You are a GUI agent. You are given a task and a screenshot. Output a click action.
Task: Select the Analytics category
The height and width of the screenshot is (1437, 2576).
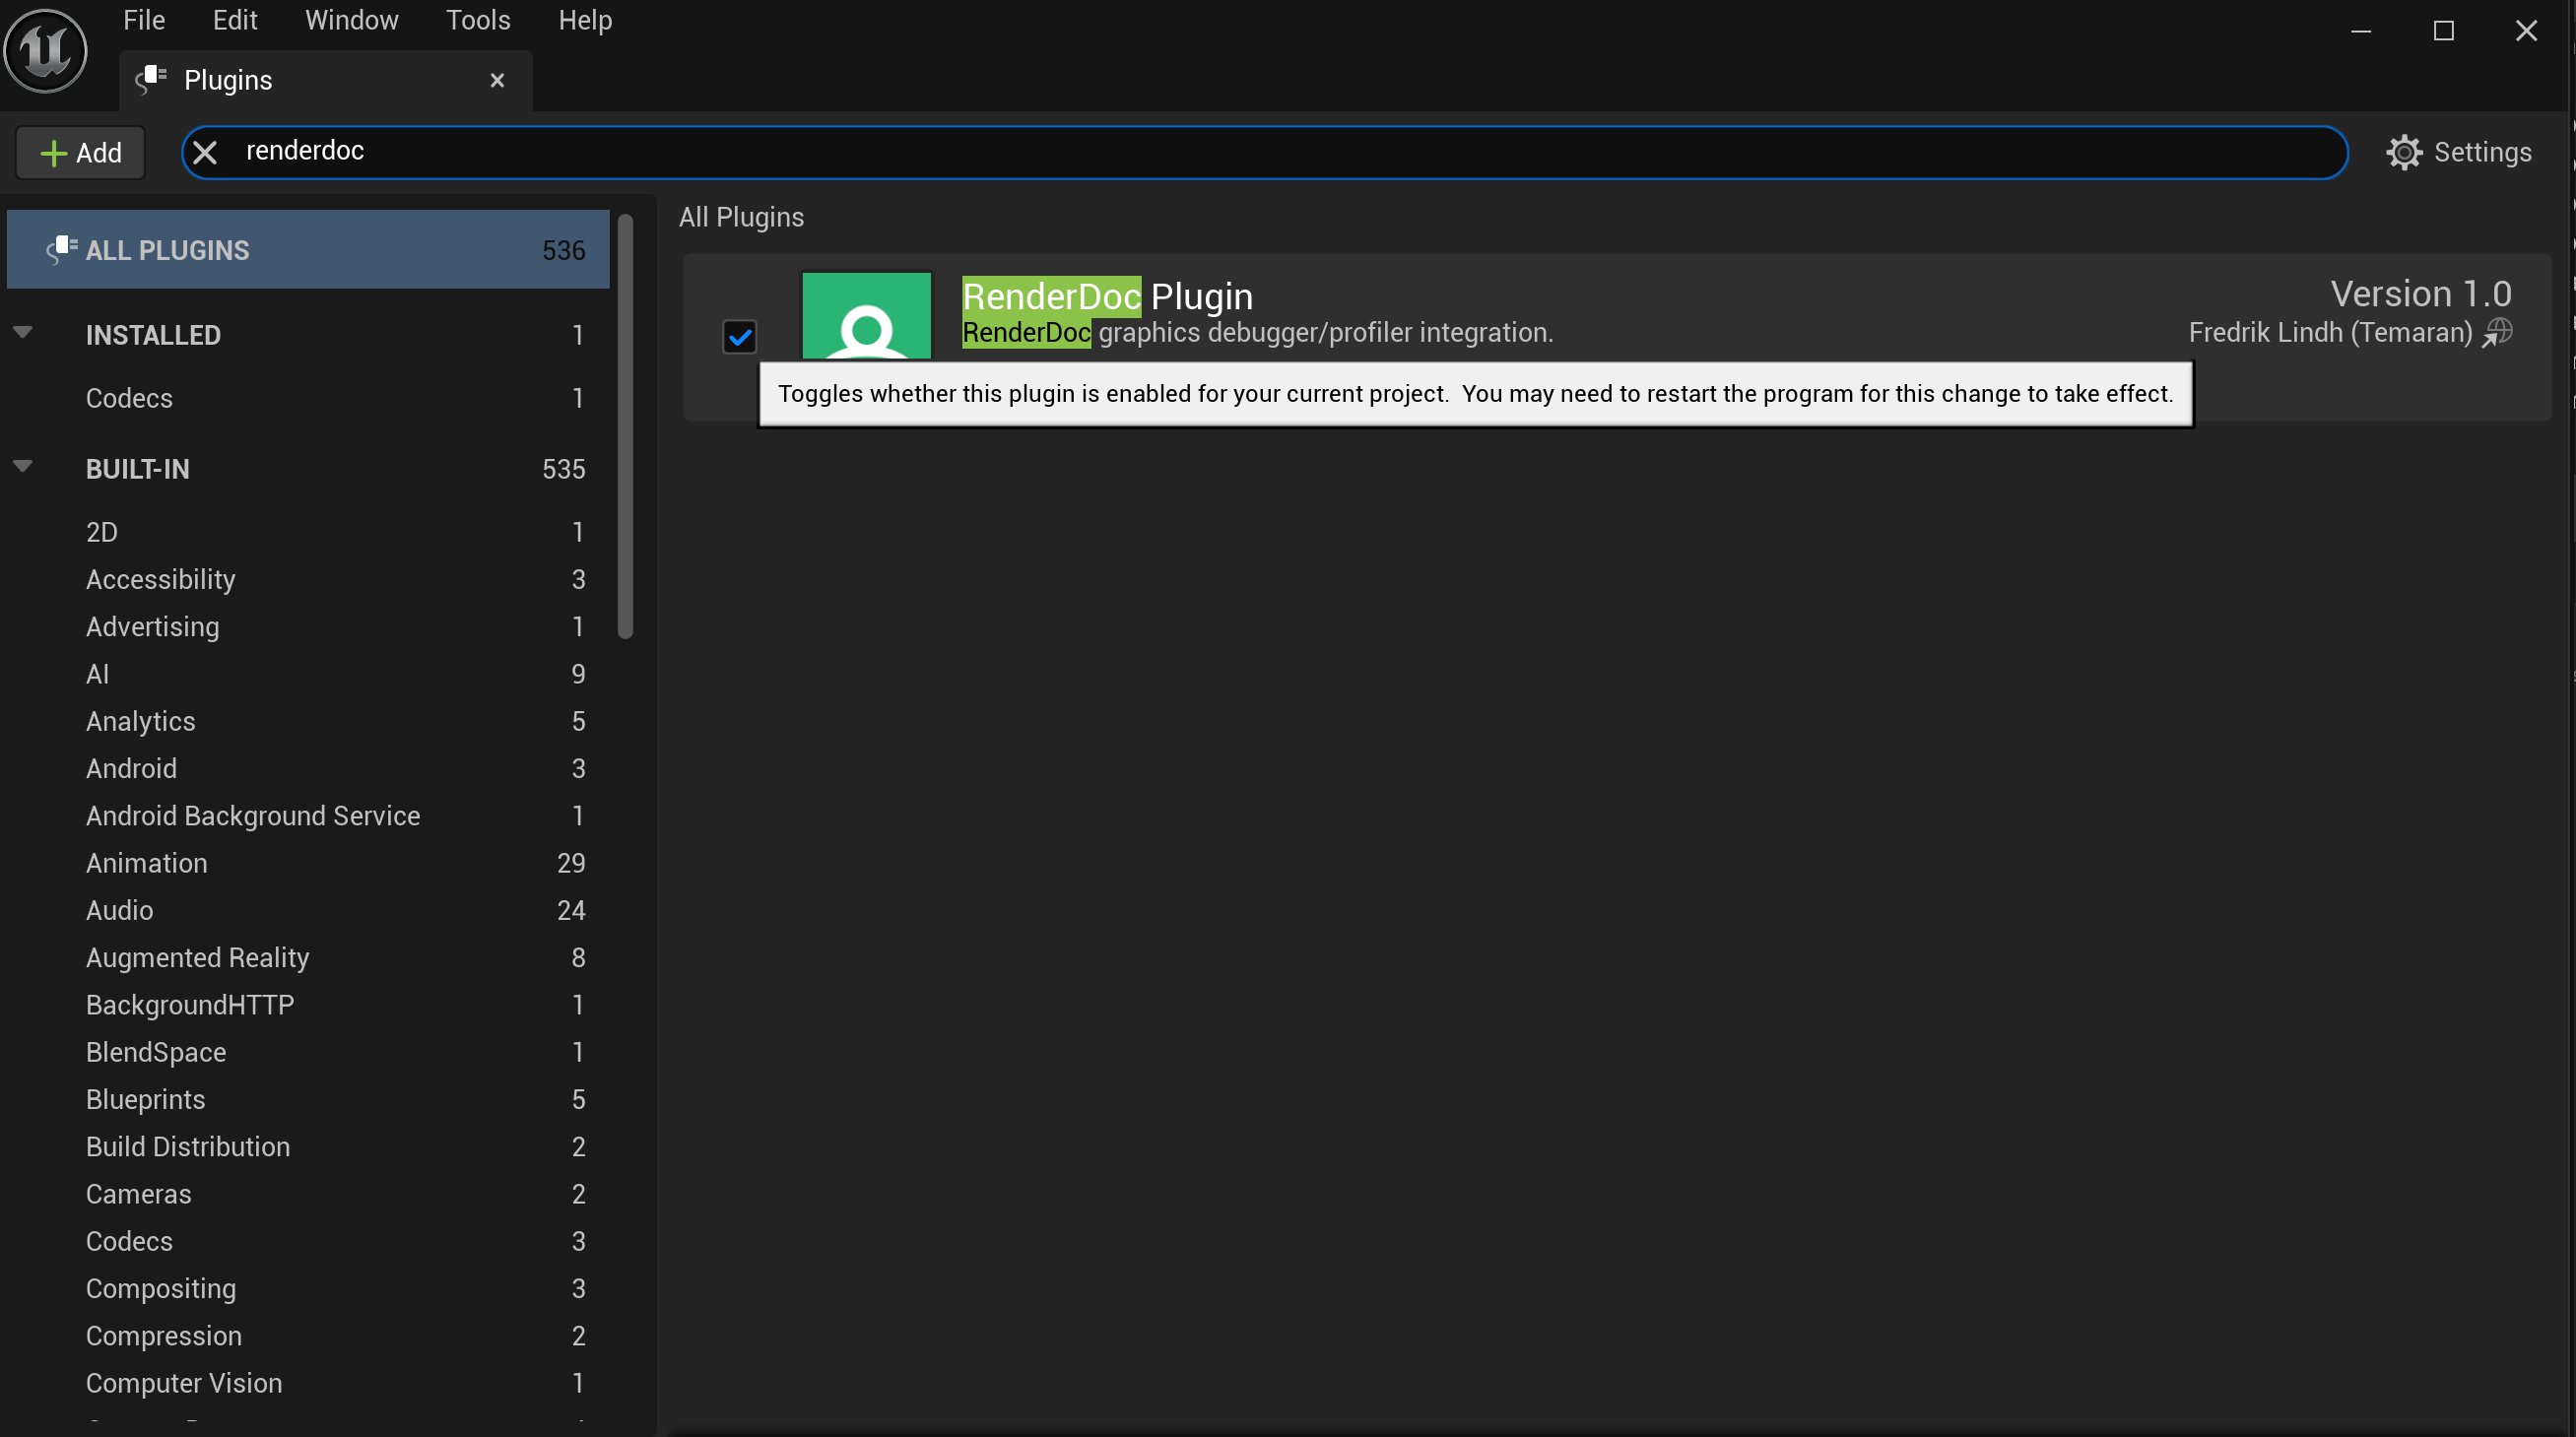(308, 720)
